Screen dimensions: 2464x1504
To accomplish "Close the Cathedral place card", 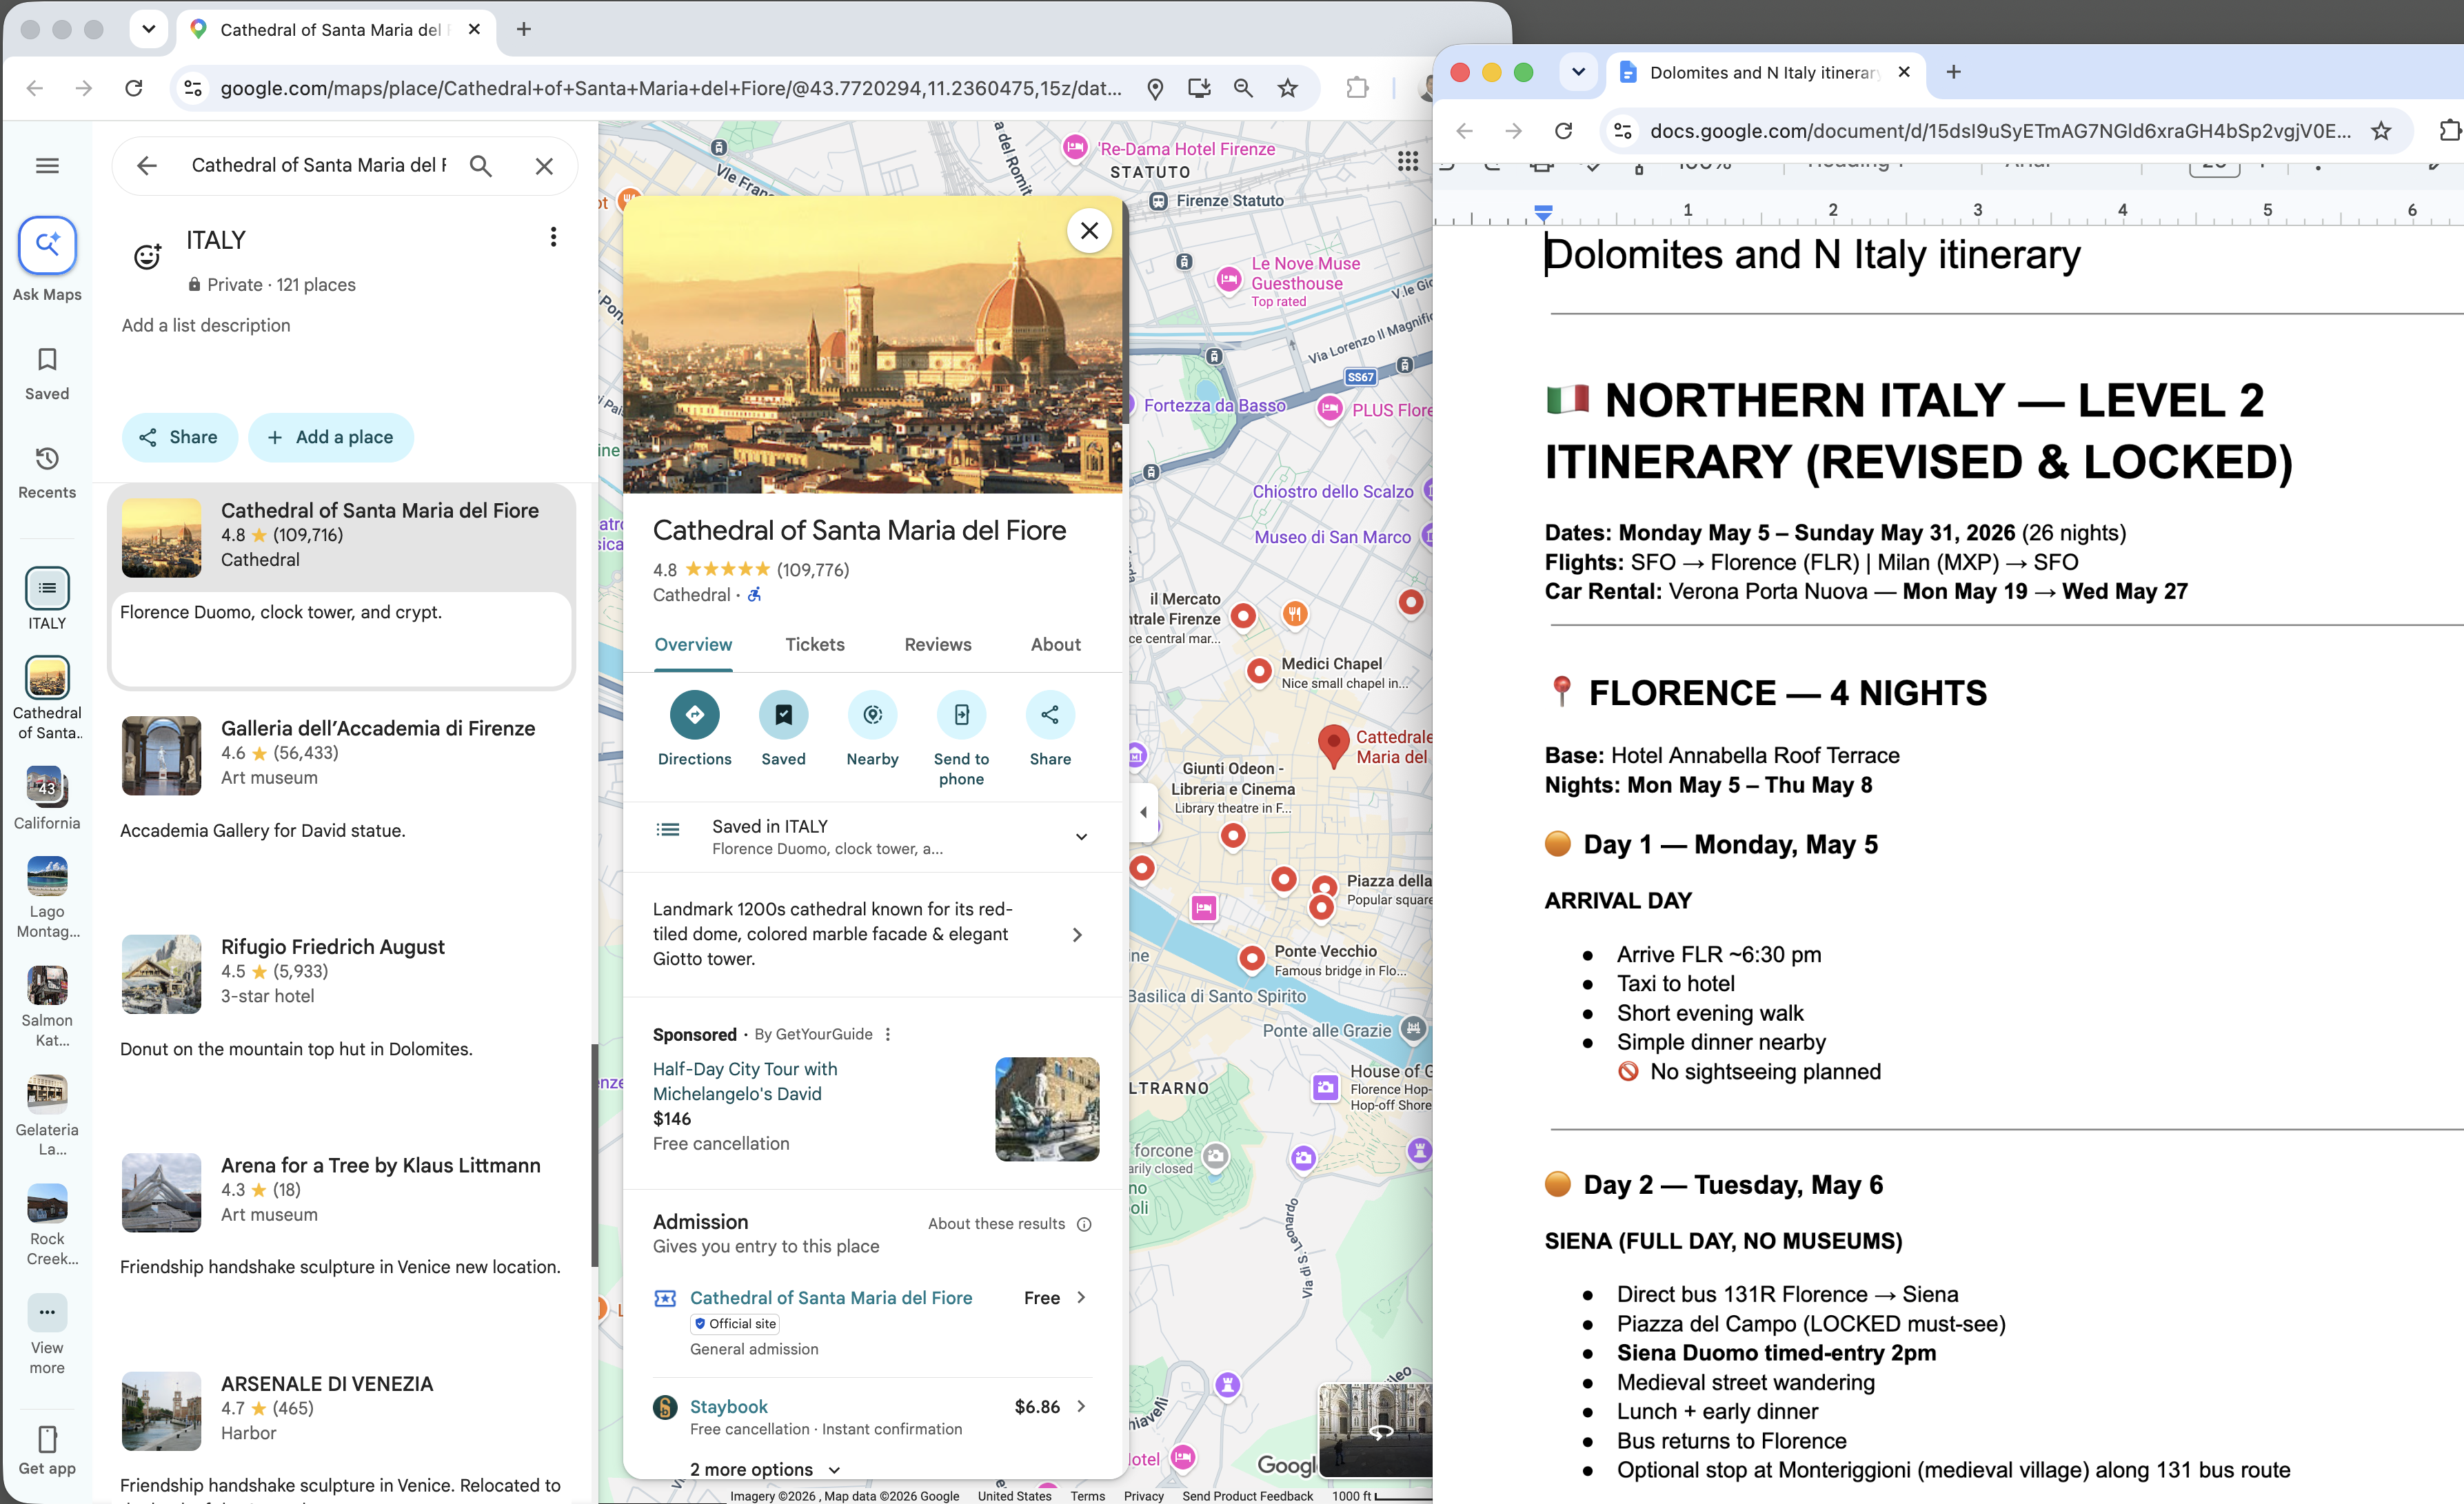I will pyautogui.click(x=1089, y=231).
